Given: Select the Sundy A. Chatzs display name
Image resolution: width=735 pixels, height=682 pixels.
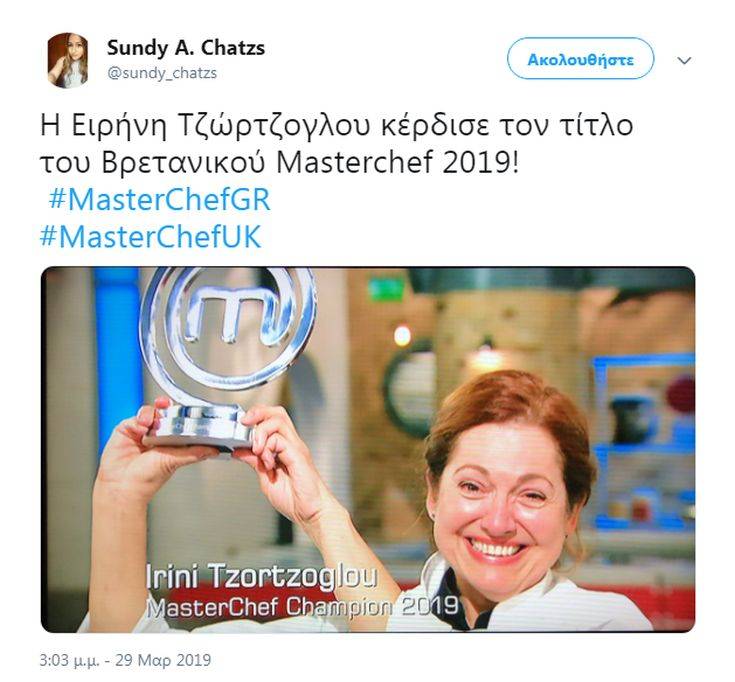Looking at the screenshot, I should coord(186,48).
